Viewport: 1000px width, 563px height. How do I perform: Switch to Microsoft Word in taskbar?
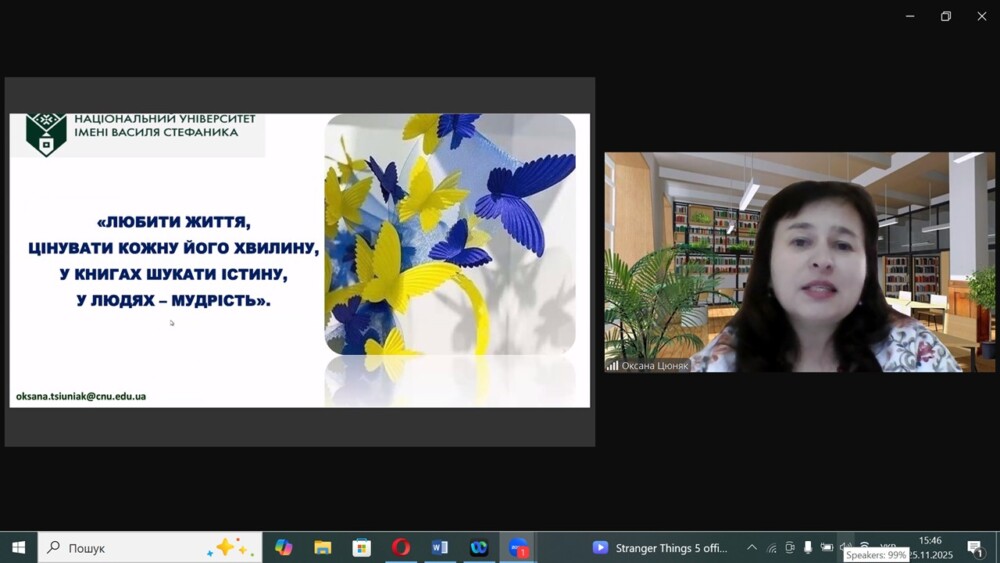tap(440, 547)
